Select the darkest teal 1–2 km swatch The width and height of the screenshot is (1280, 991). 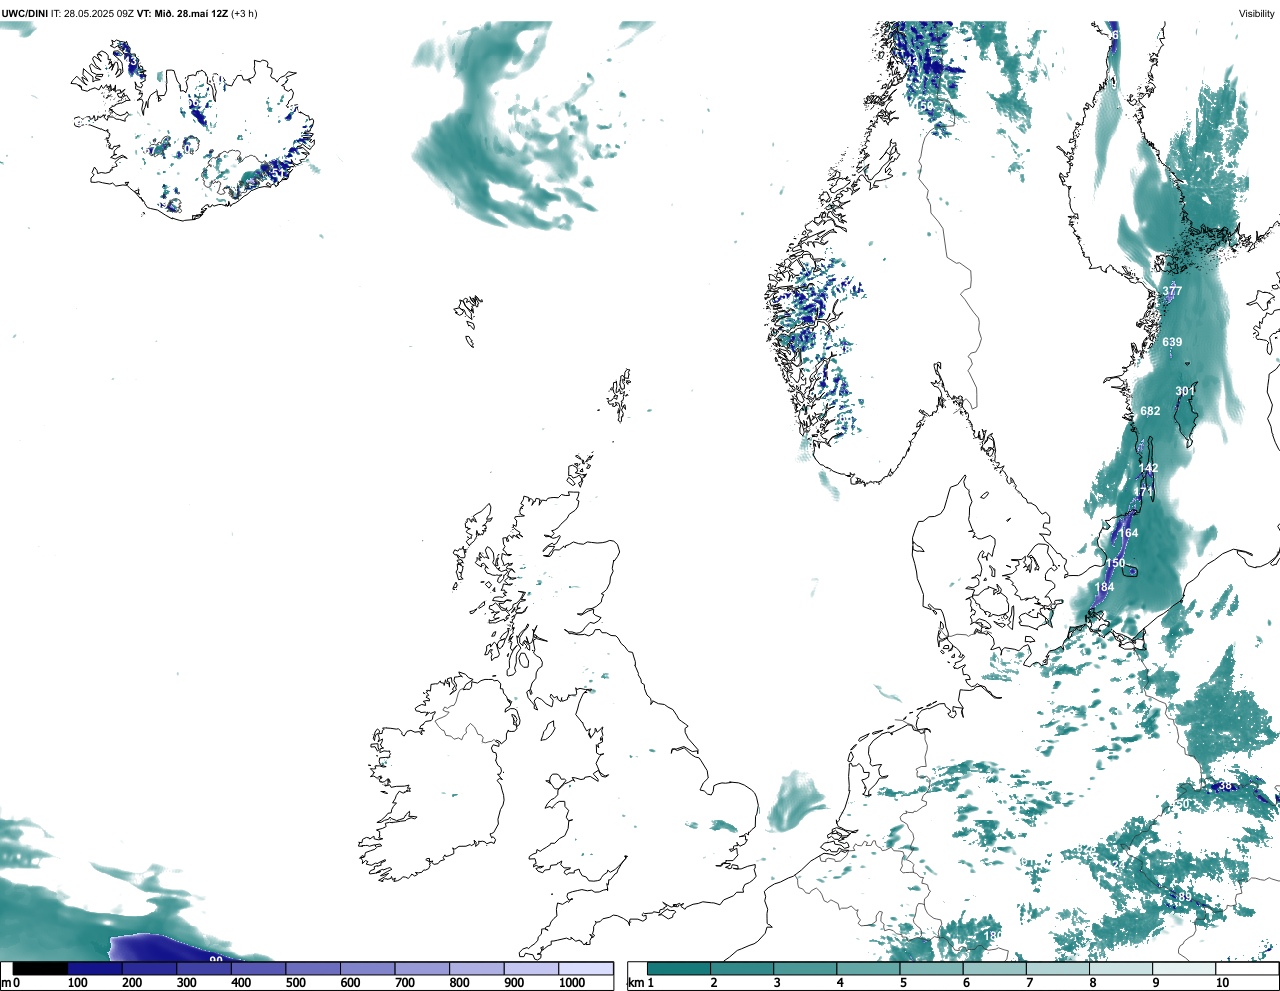679,968
